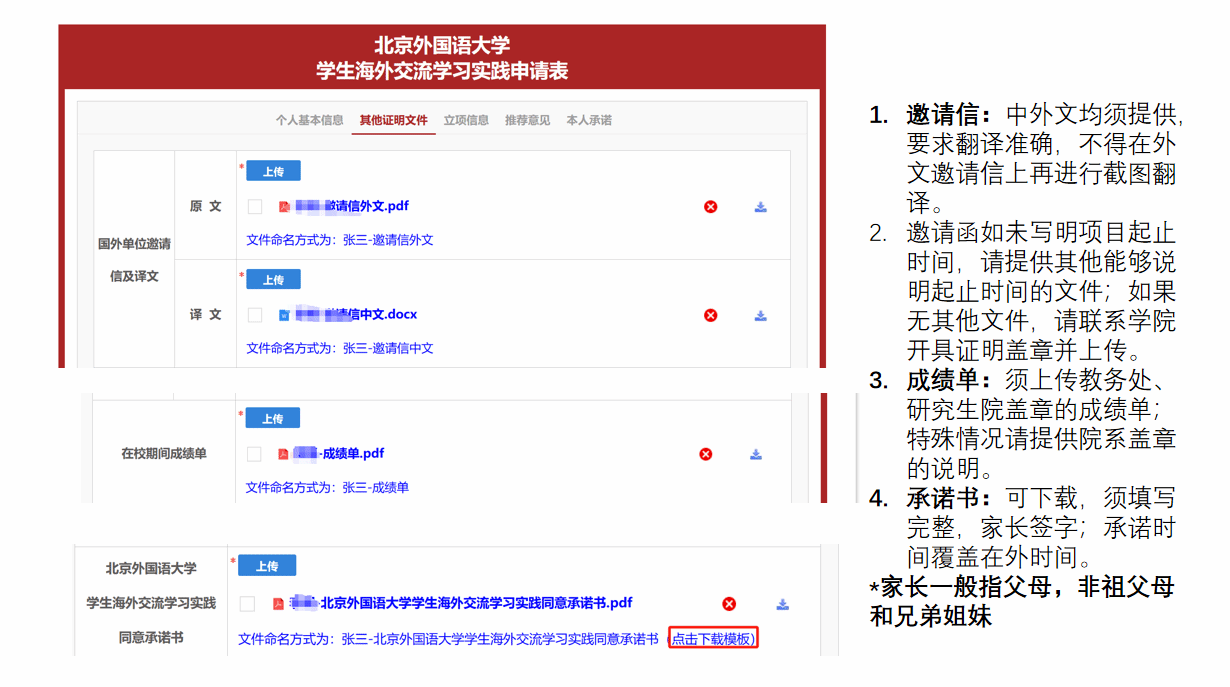Remove the 成绩单.pdf file using red X
This screenshot has height=687, width=1230.
(705, 454)
